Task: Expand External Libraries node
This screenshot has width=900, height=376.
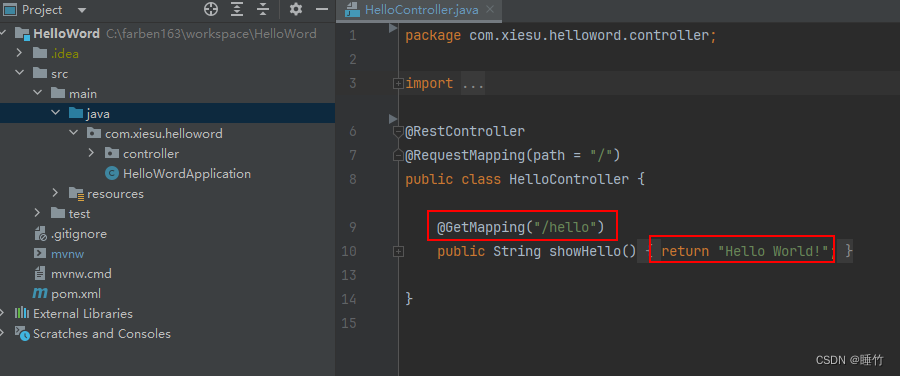Action: tap(3, 313)
